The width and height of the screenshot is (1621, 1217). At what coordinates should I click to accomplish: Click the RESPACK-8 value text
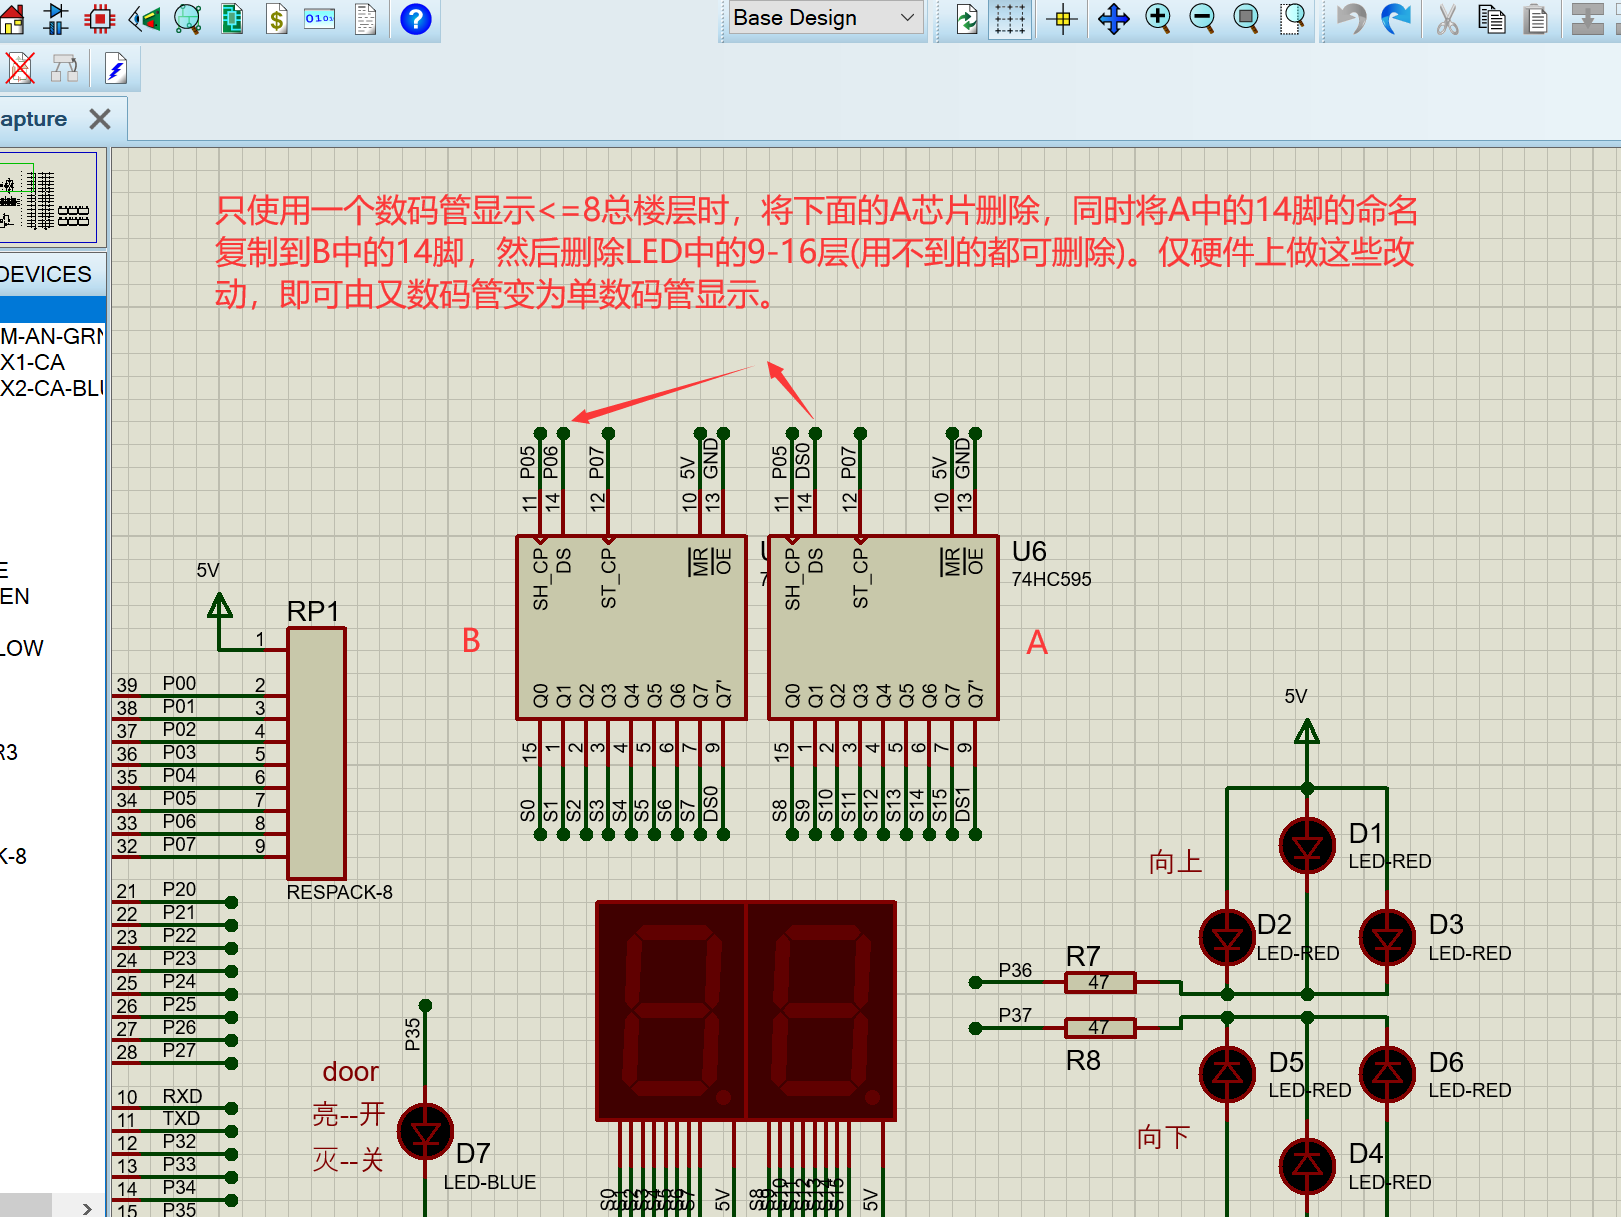(340, 892)
